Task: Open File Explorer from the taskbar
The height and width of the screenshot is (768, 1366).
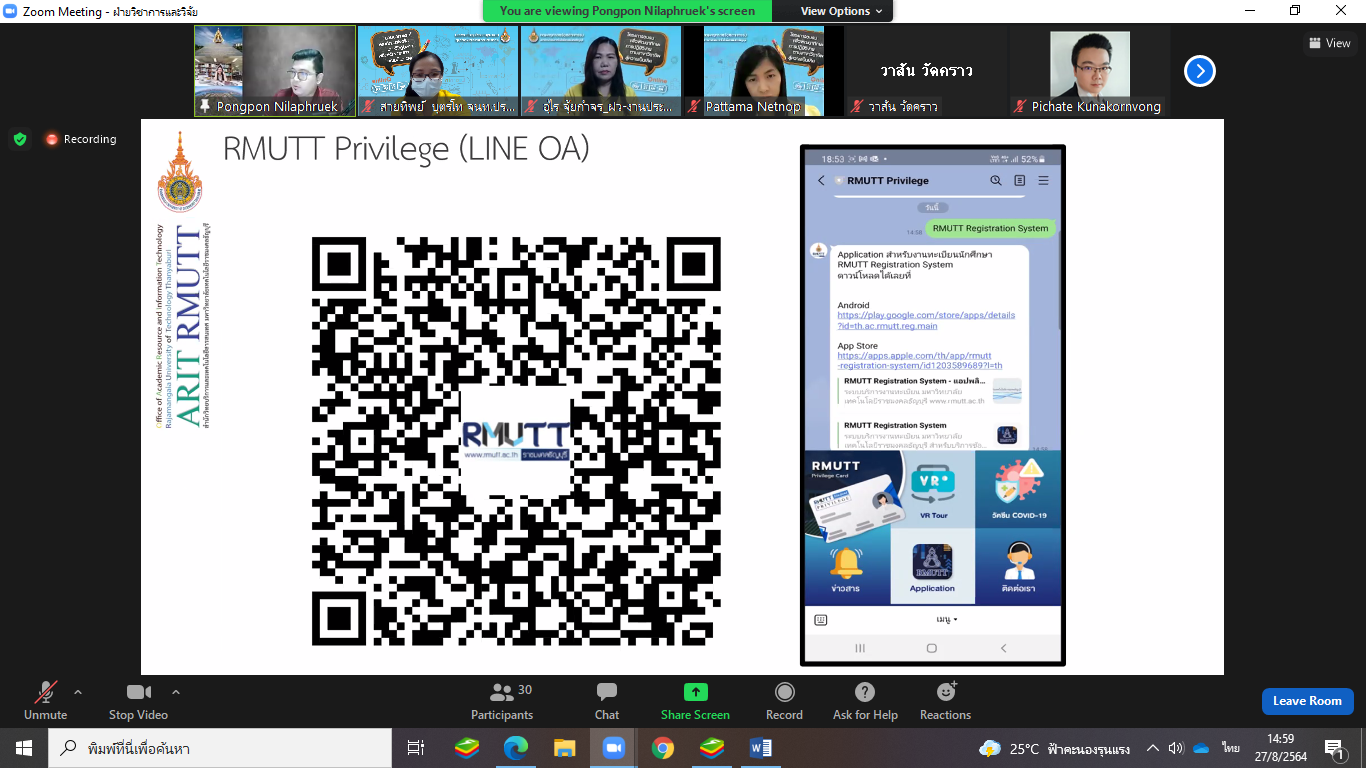Action: 565,748
